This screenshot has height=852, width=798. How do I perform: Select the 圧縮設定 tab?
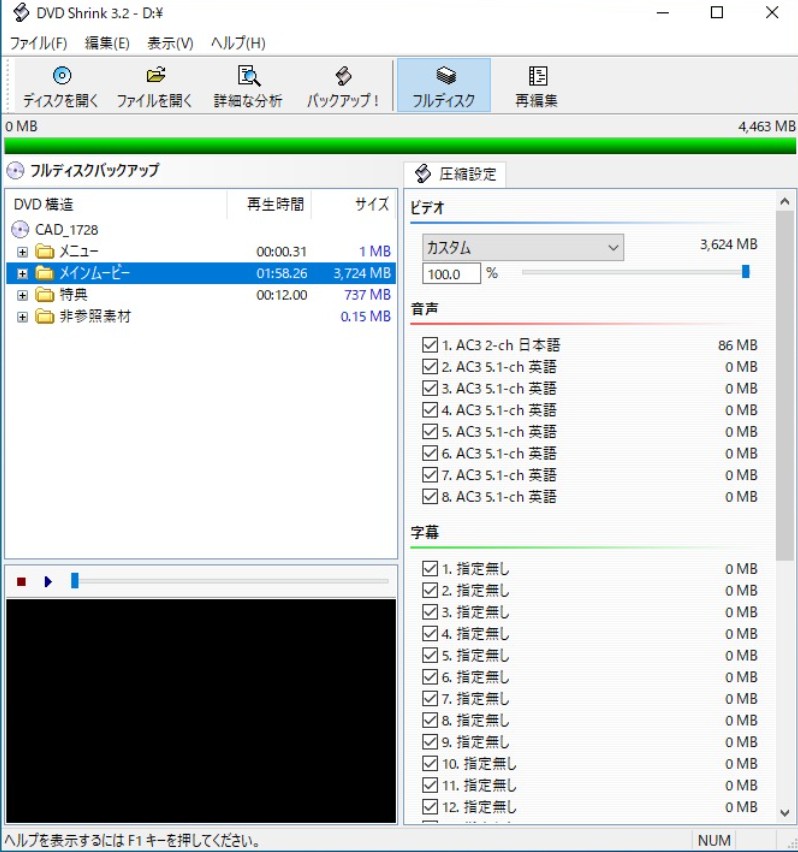click(455, 174)
